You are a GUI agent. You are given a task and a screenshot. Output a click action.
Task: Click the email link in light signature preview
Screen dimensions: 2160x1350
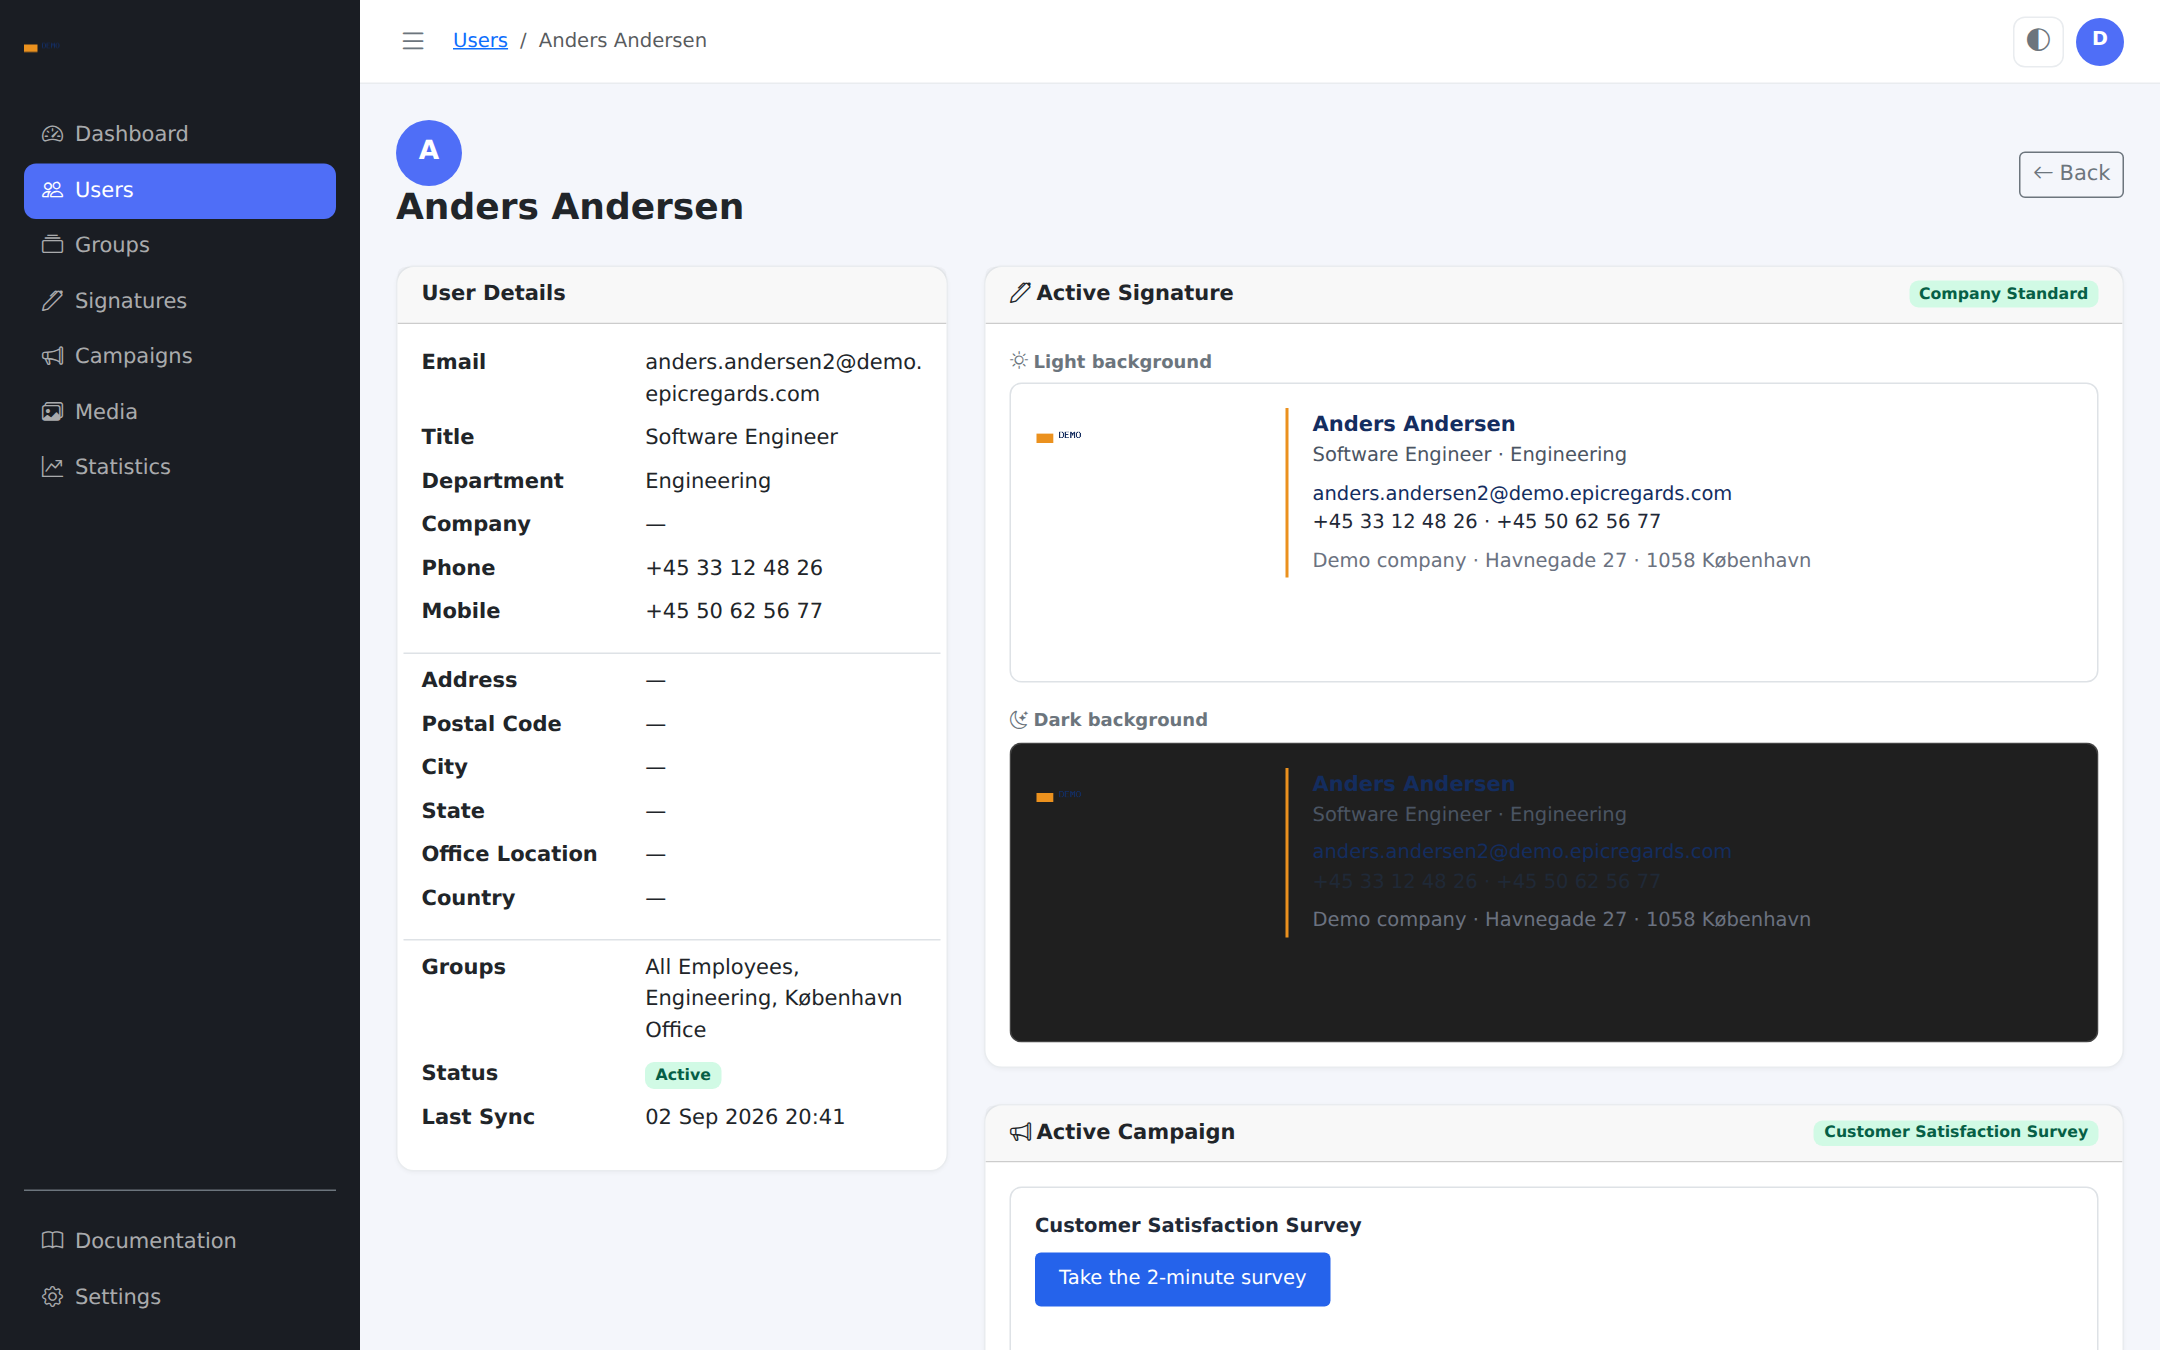[x=1521, y=493]
